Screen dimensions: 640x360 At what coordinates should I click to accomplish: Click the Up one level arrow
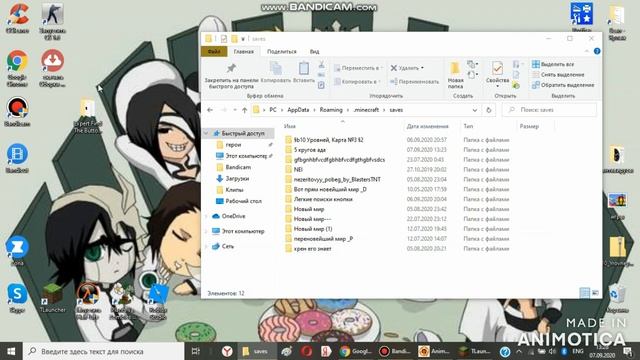pyautogui.click(x=244, y=110)
